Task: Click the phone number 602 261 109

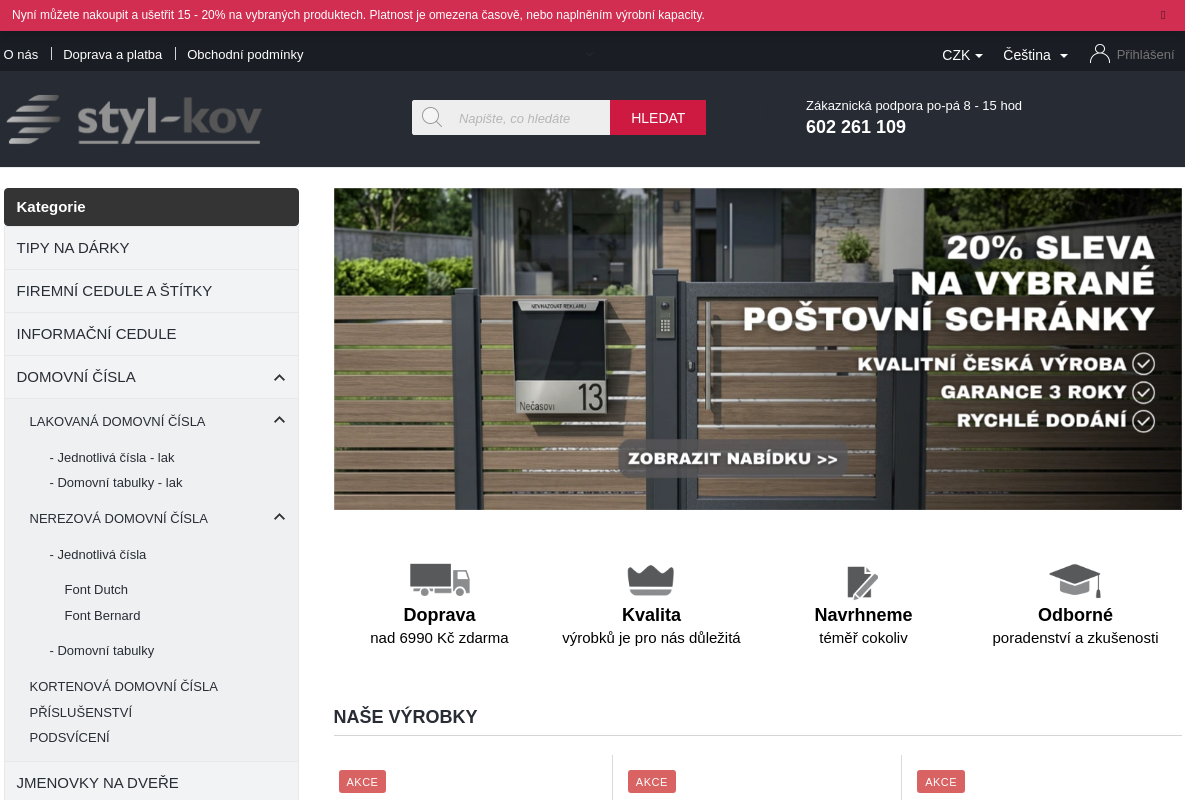Action: click(x=856, y=127)
